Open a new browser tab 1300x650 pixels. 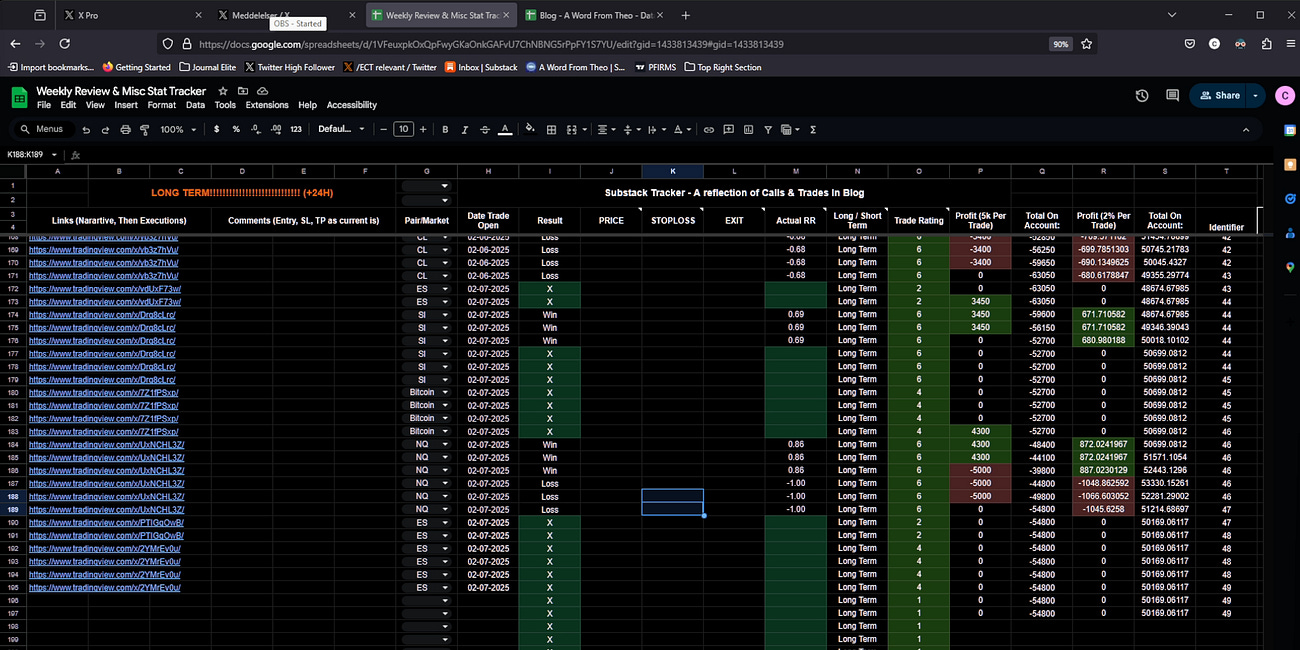click(x=685, y=16)
